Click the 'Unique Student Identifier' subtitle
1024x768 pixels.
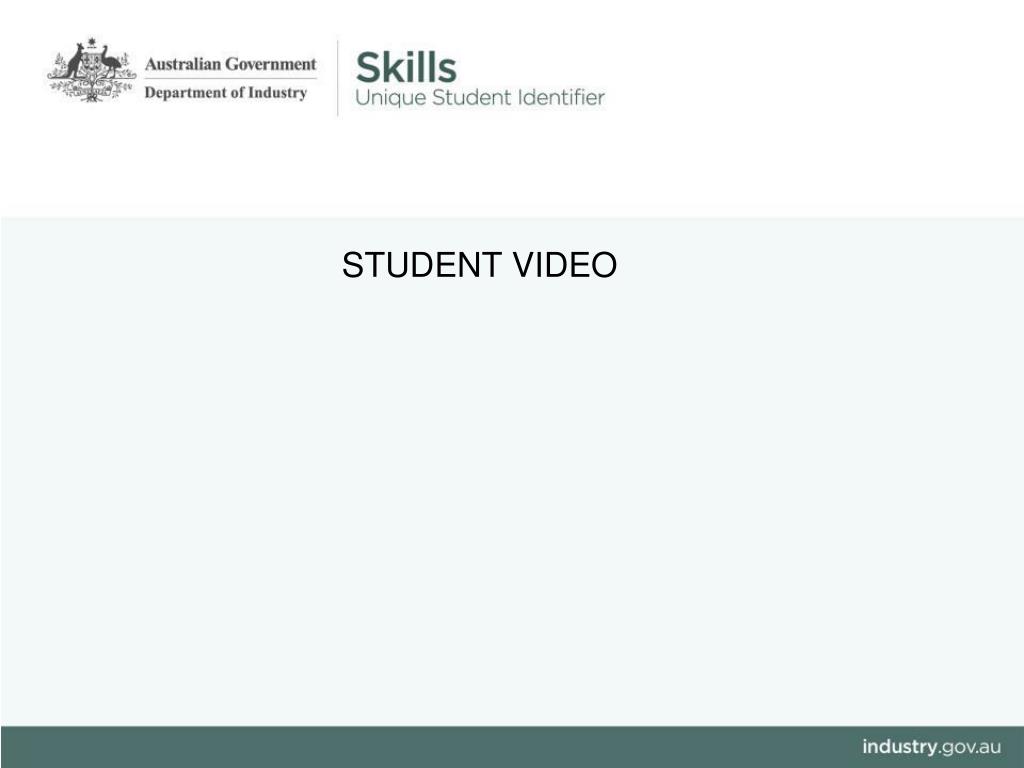point(480,98)
